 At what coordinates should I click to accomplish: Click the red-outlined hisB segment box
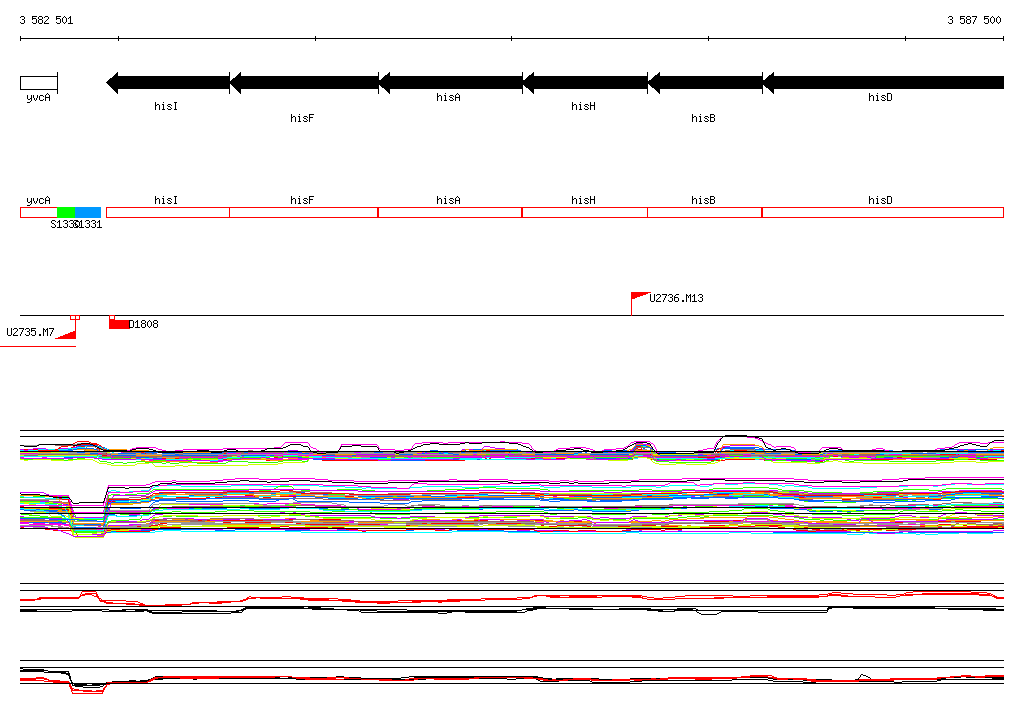[705, 212]
